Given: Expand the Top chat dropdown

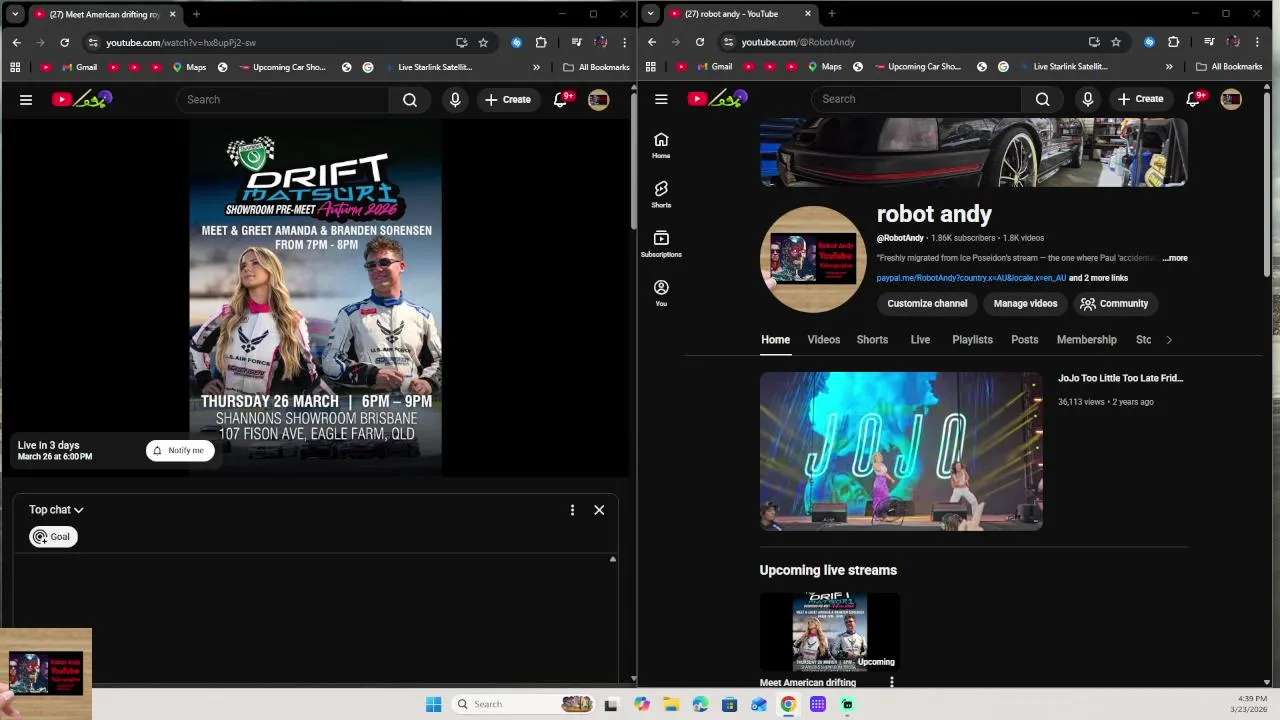Looking at the screenshot, I should click(56, 510).
